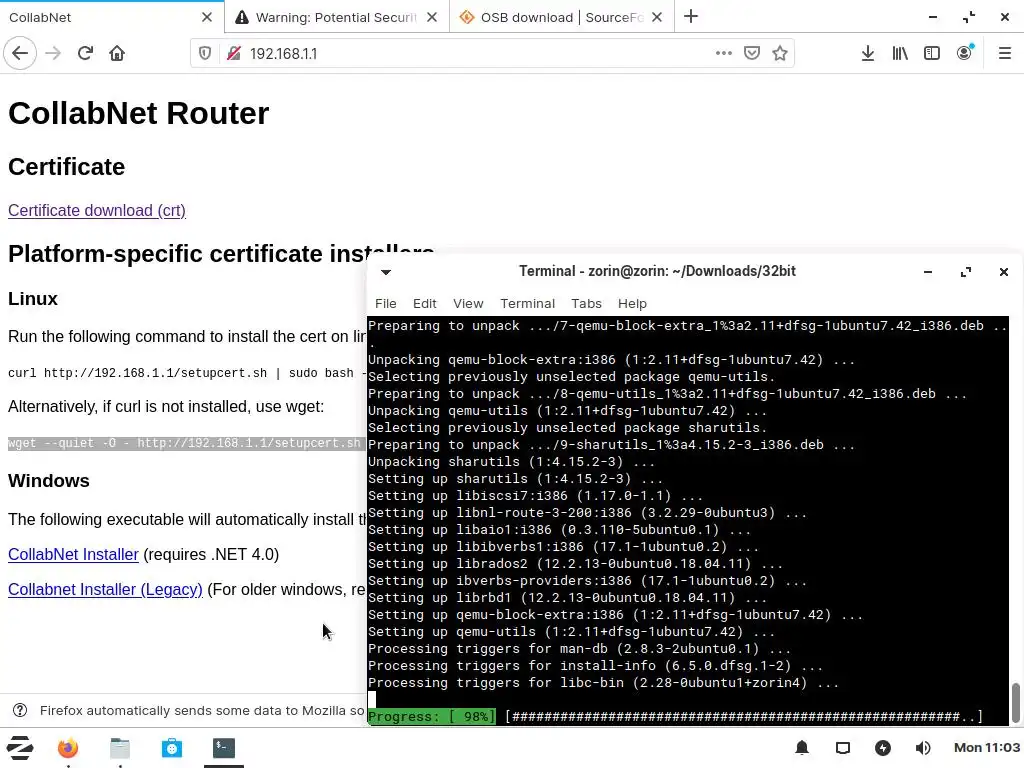This screenshot has width=1024, height=768.
Task: Open the Terminal window dropdown arrow
Action: 386,272
